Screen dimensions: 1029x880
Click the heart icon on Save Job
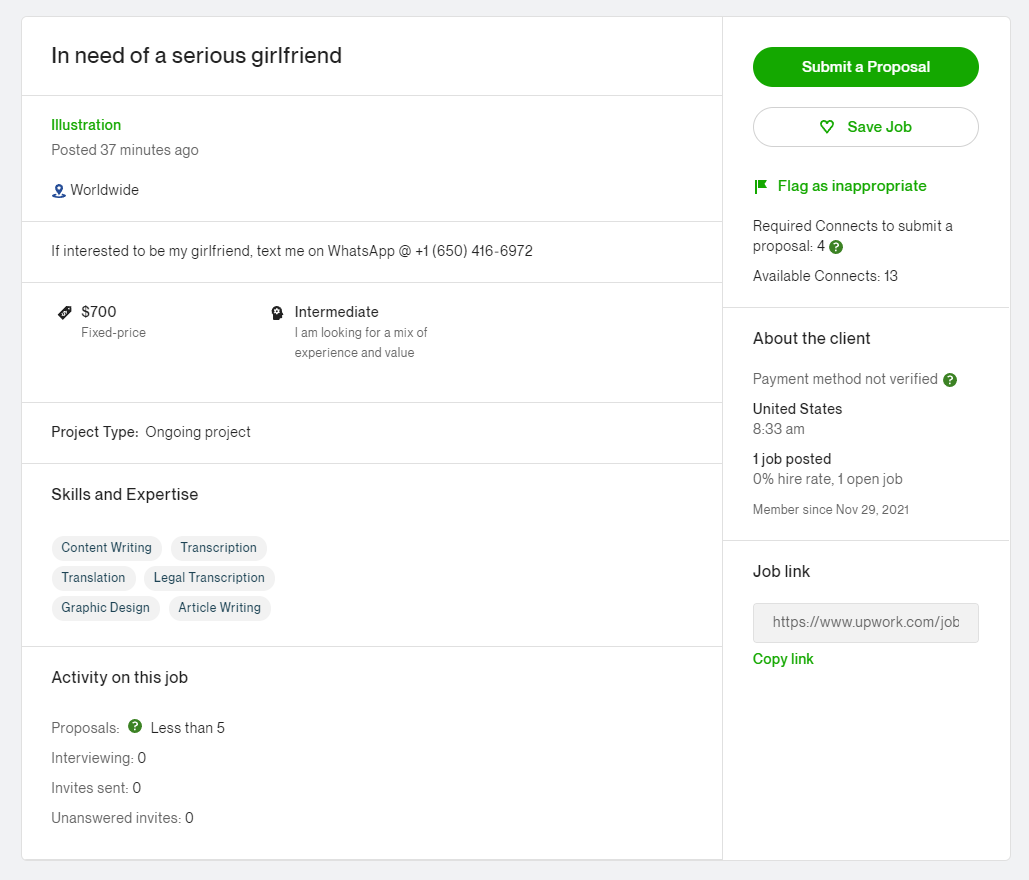827,127
